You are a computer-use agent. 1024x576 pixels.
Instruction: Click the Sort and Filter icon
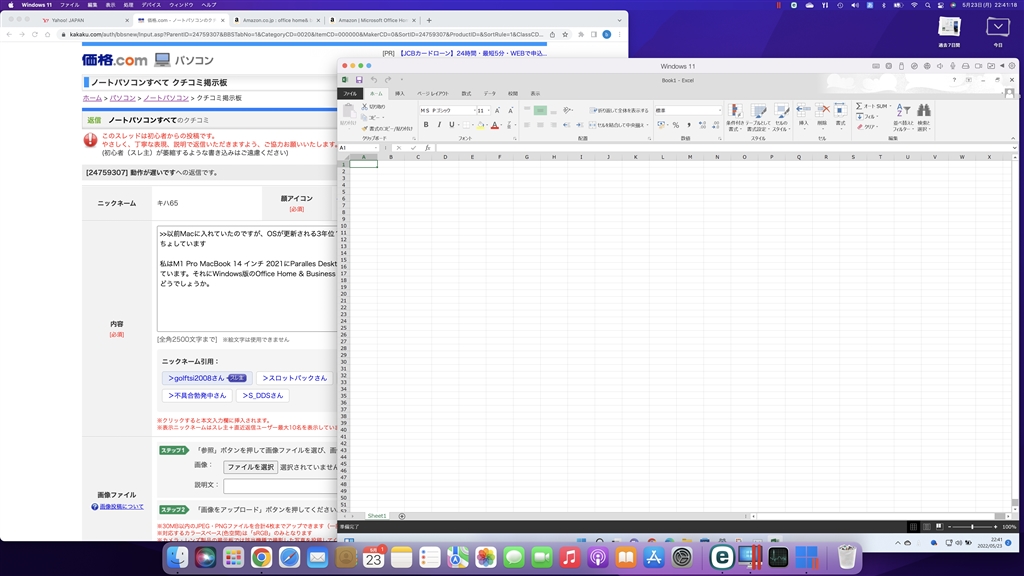[x=902, y=112]
